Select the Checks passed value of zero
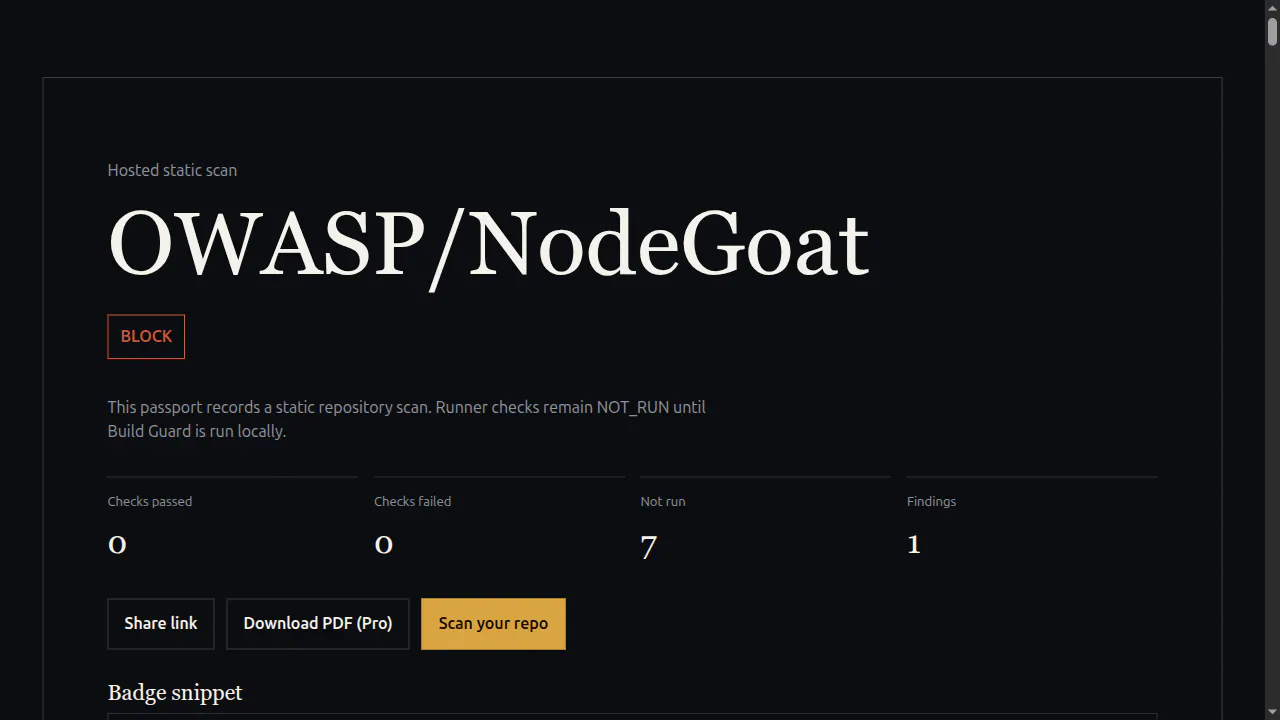1280x720 pixels. [117, 544]
